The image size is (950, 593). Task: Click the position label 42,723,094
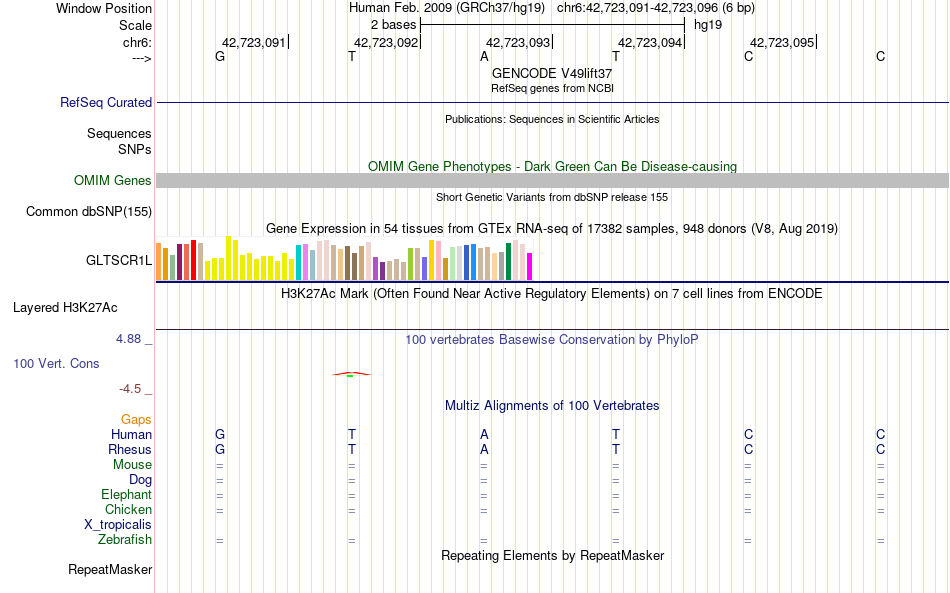(x=649, y=43)
